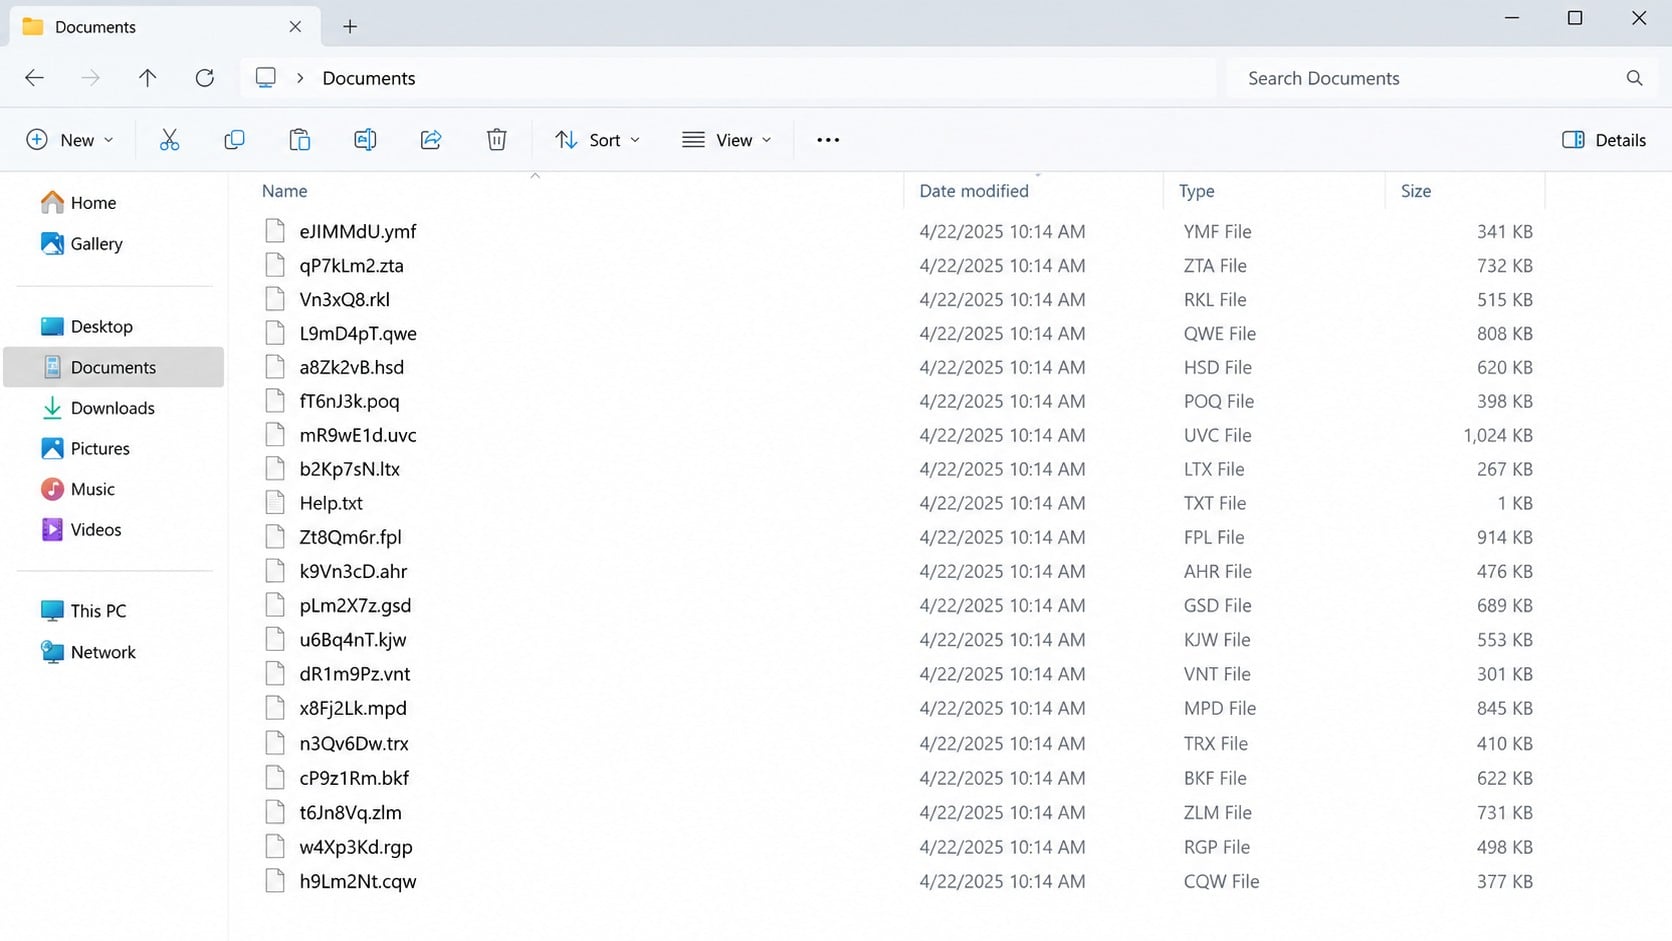This screenshot has height=941, width=1672.
Task: Toggle the Details pane
Action: tap(1604, 140)
